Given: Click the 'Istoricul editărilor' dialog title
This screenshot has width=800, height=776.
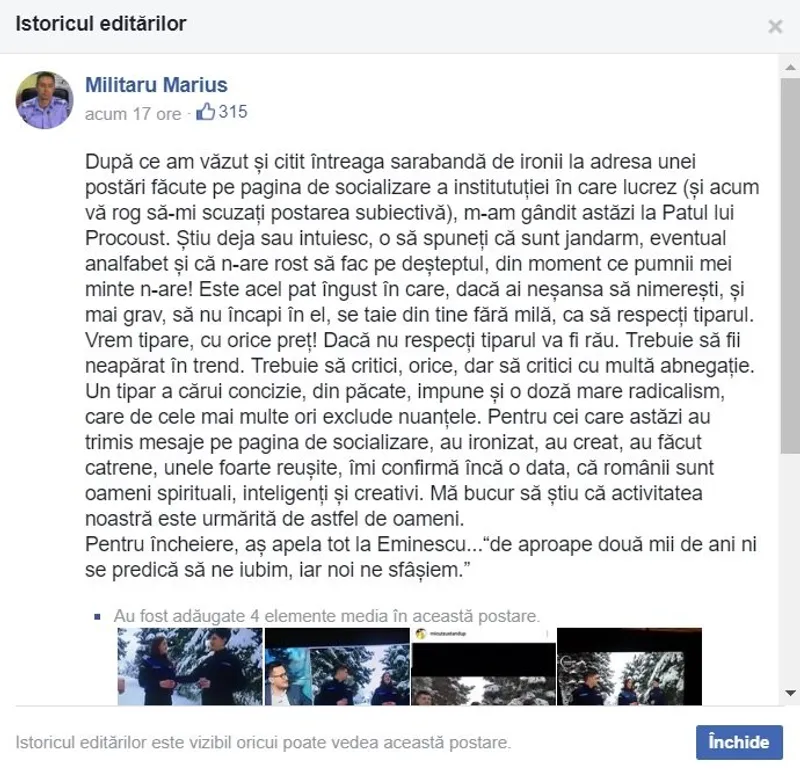Looking at the screenshot, I should 101,24.
